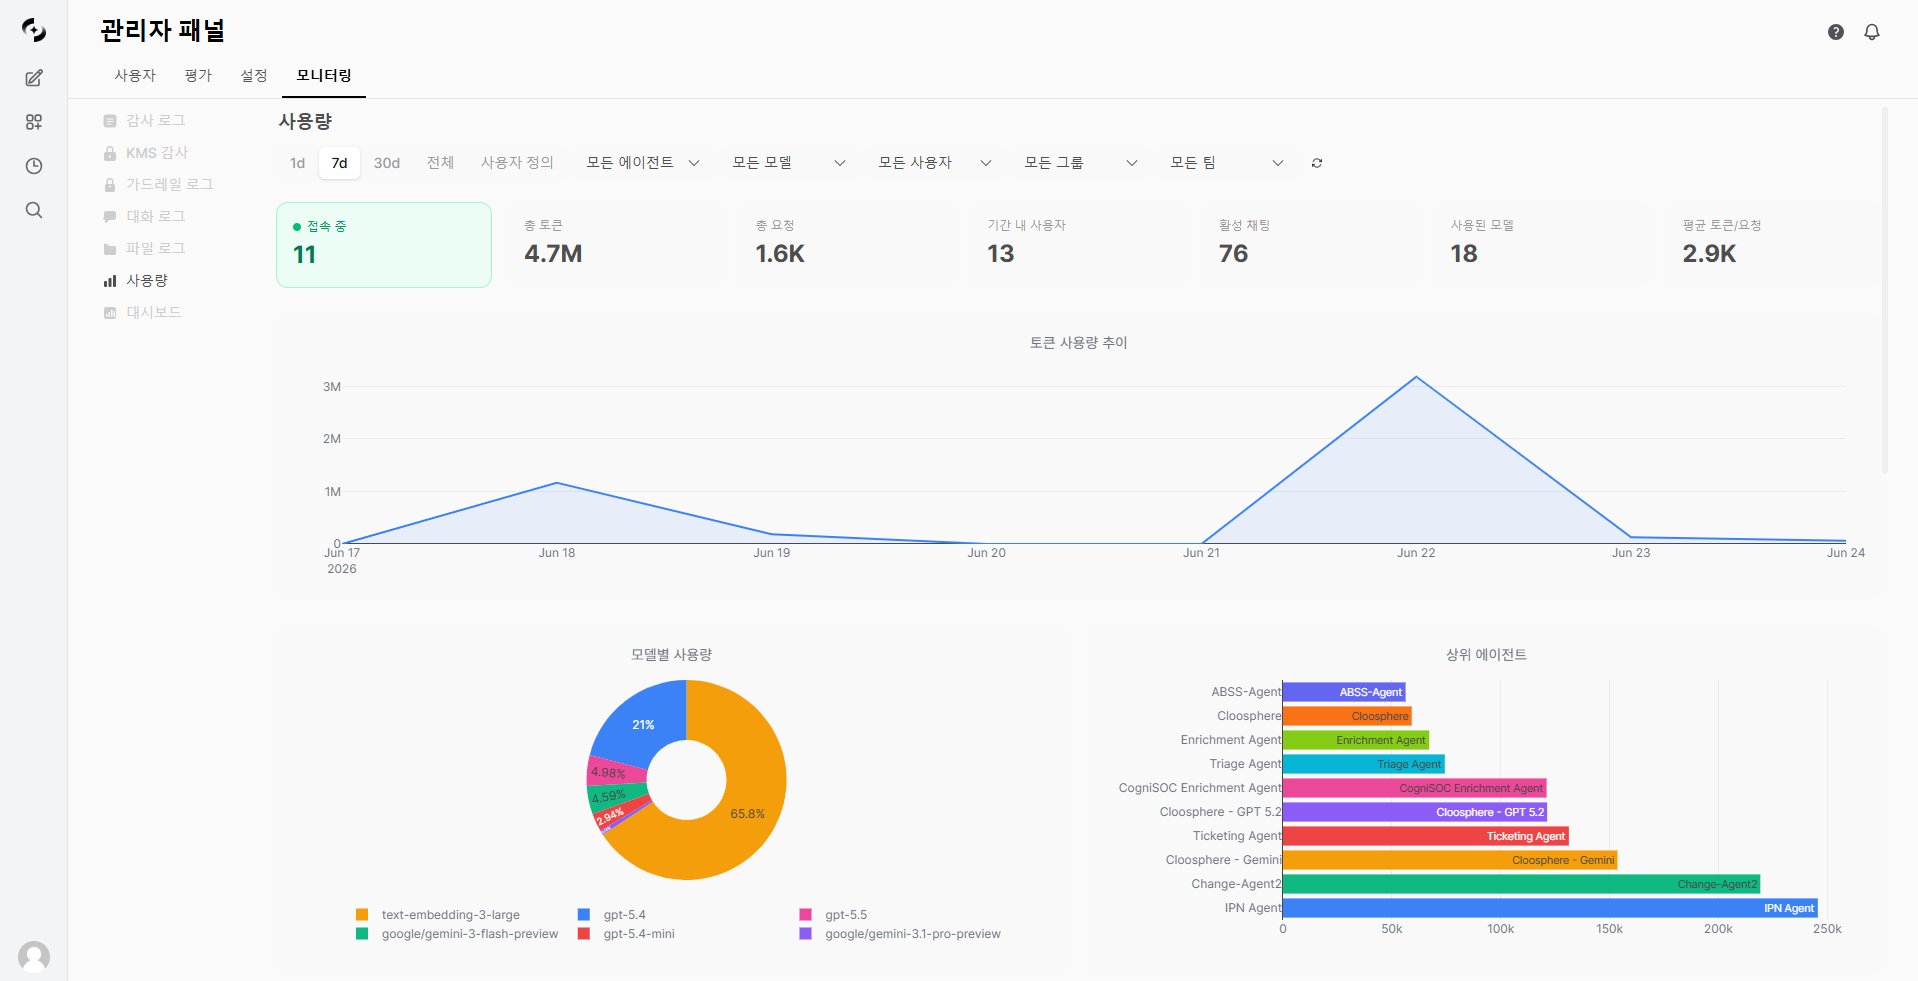The height and width of the screenshot is (981, 1918).
Task: Select the 30d time range
Action: coord(387,163)
